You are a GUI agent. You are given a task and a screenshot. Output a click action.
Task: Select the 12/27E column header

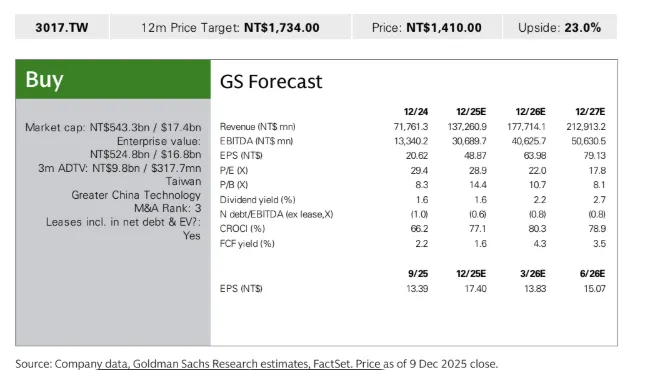(590, 112)
